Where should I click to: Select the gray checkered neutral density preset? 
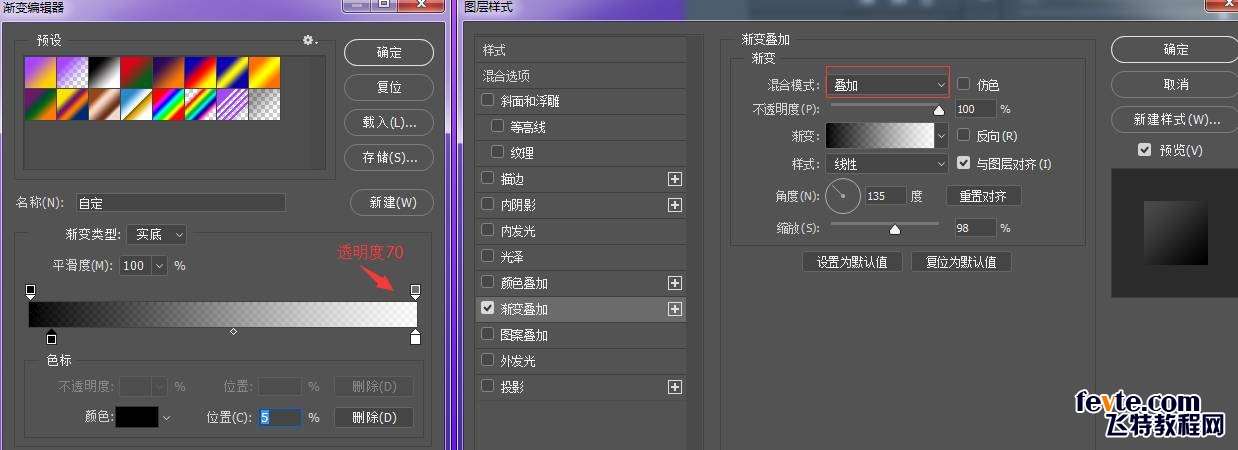[264, 104]
